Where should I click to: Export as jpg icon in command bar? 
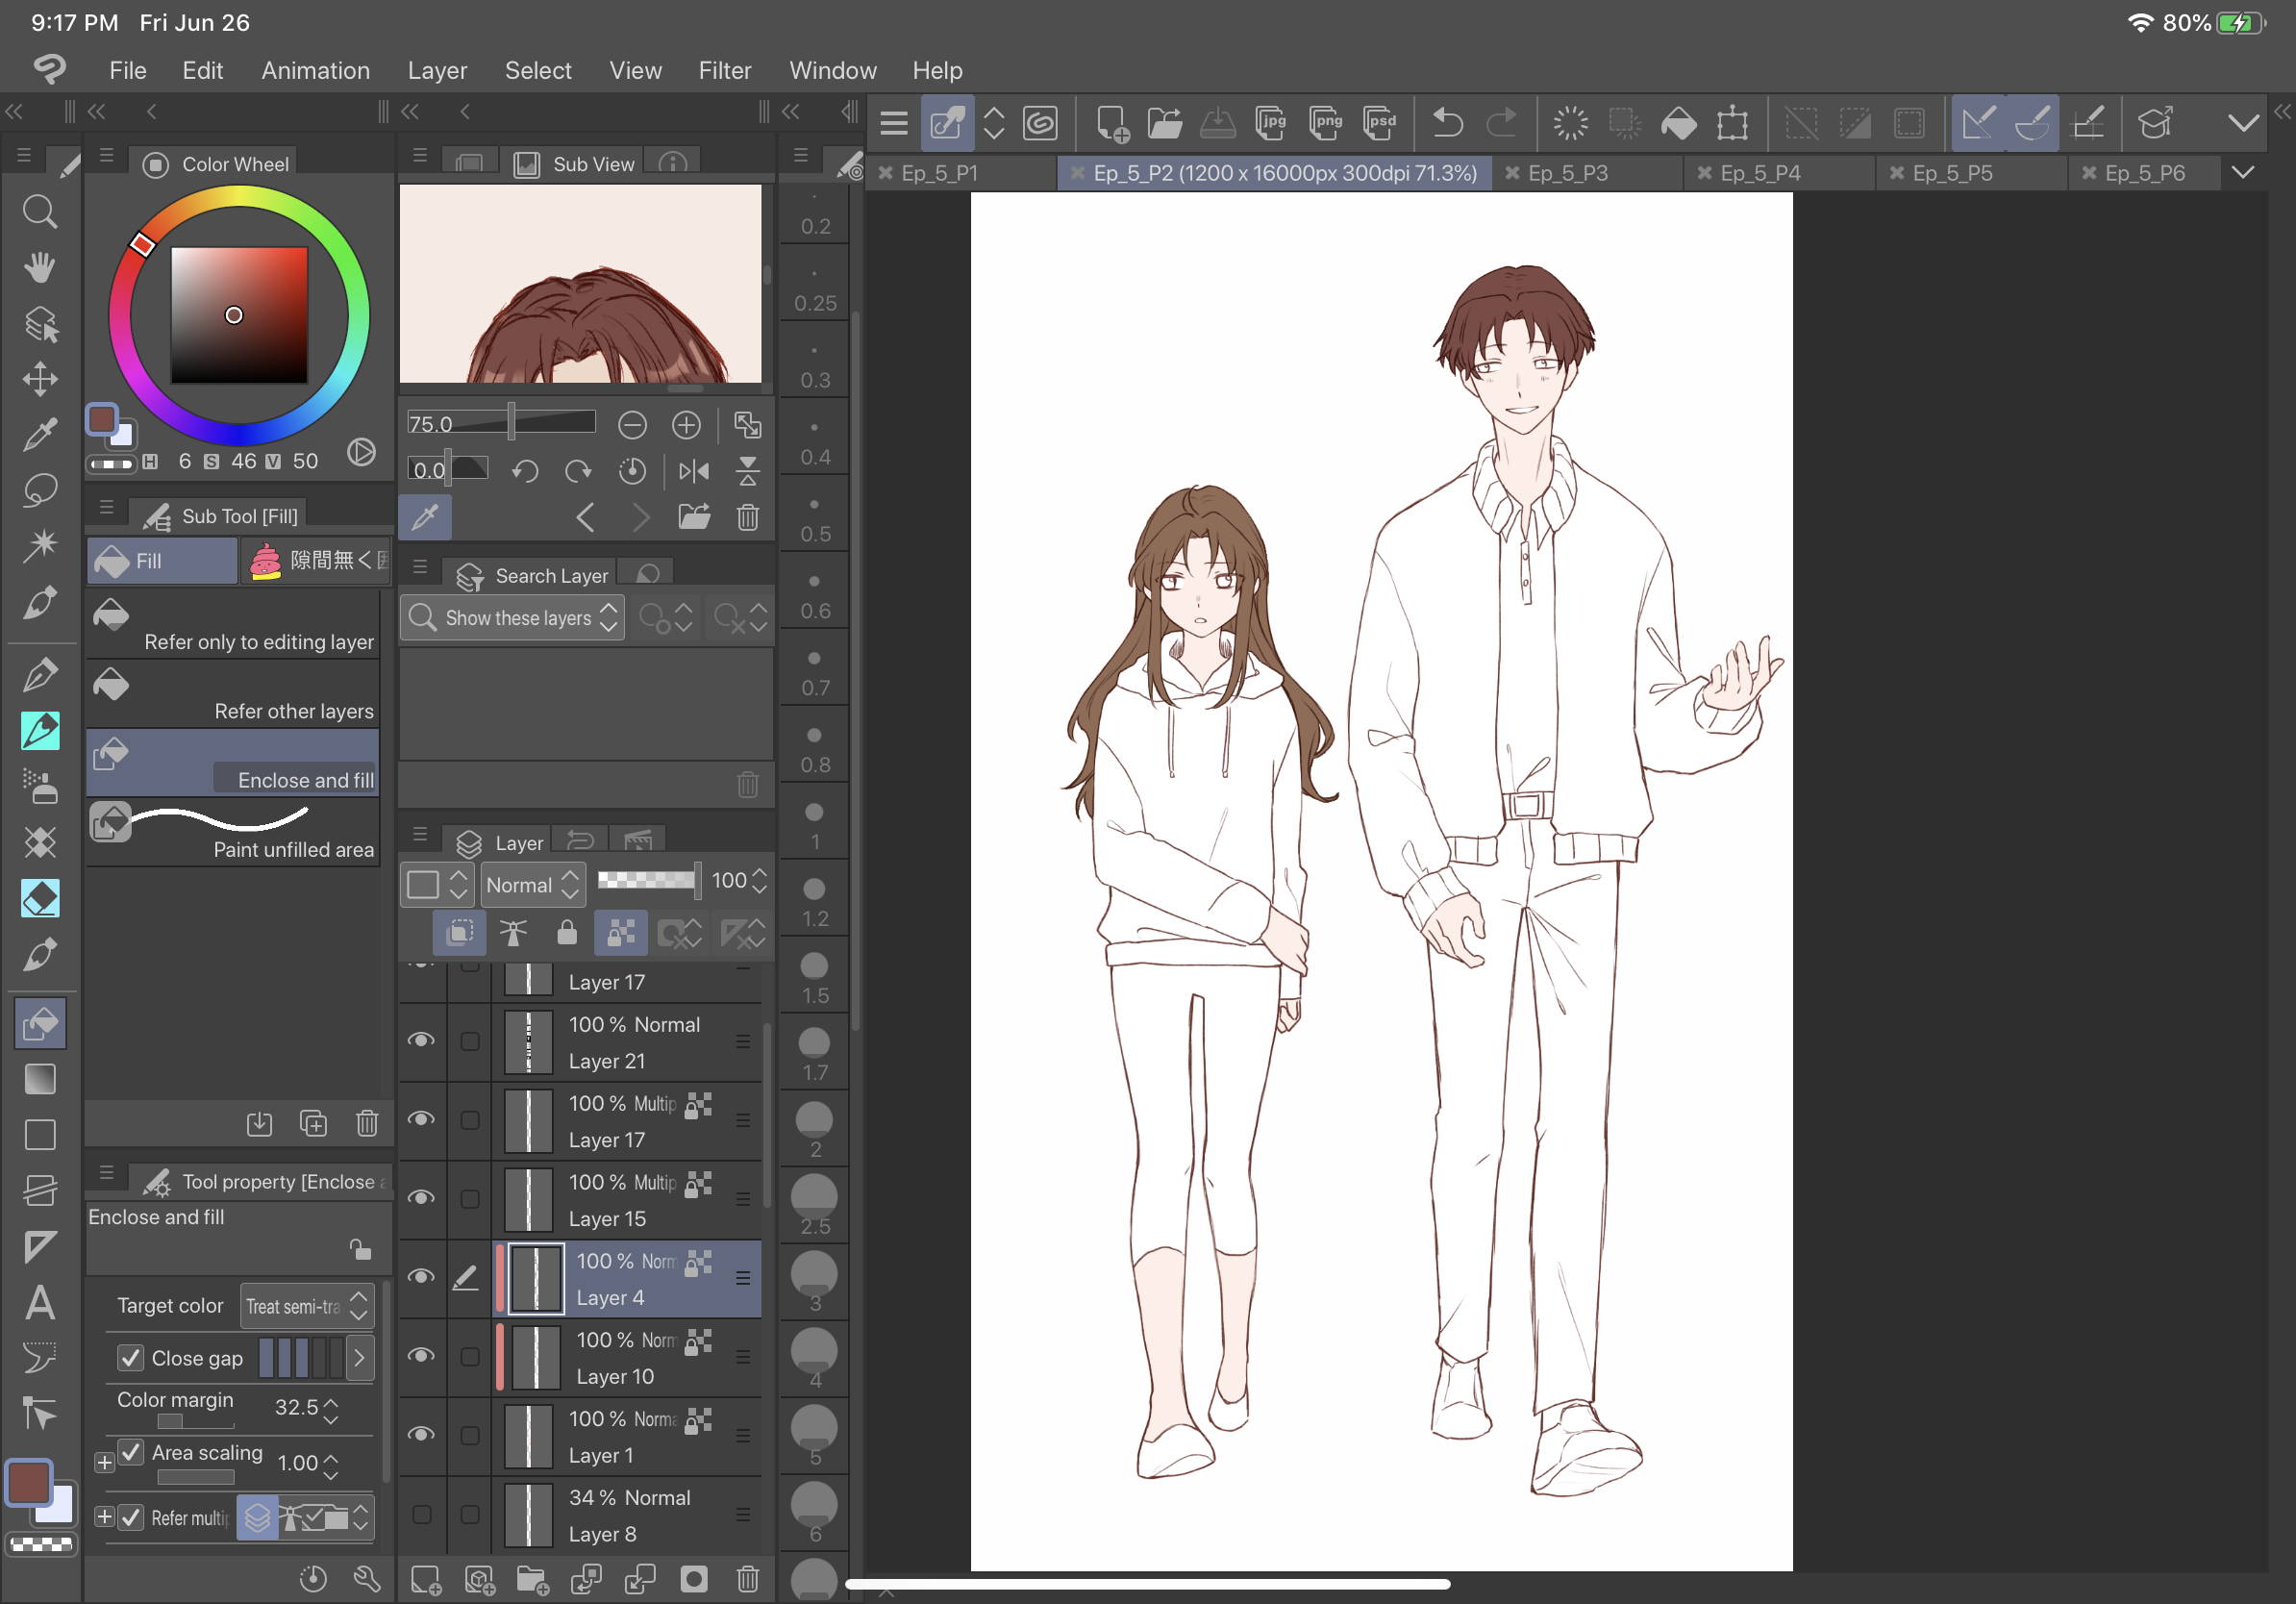1271,123
